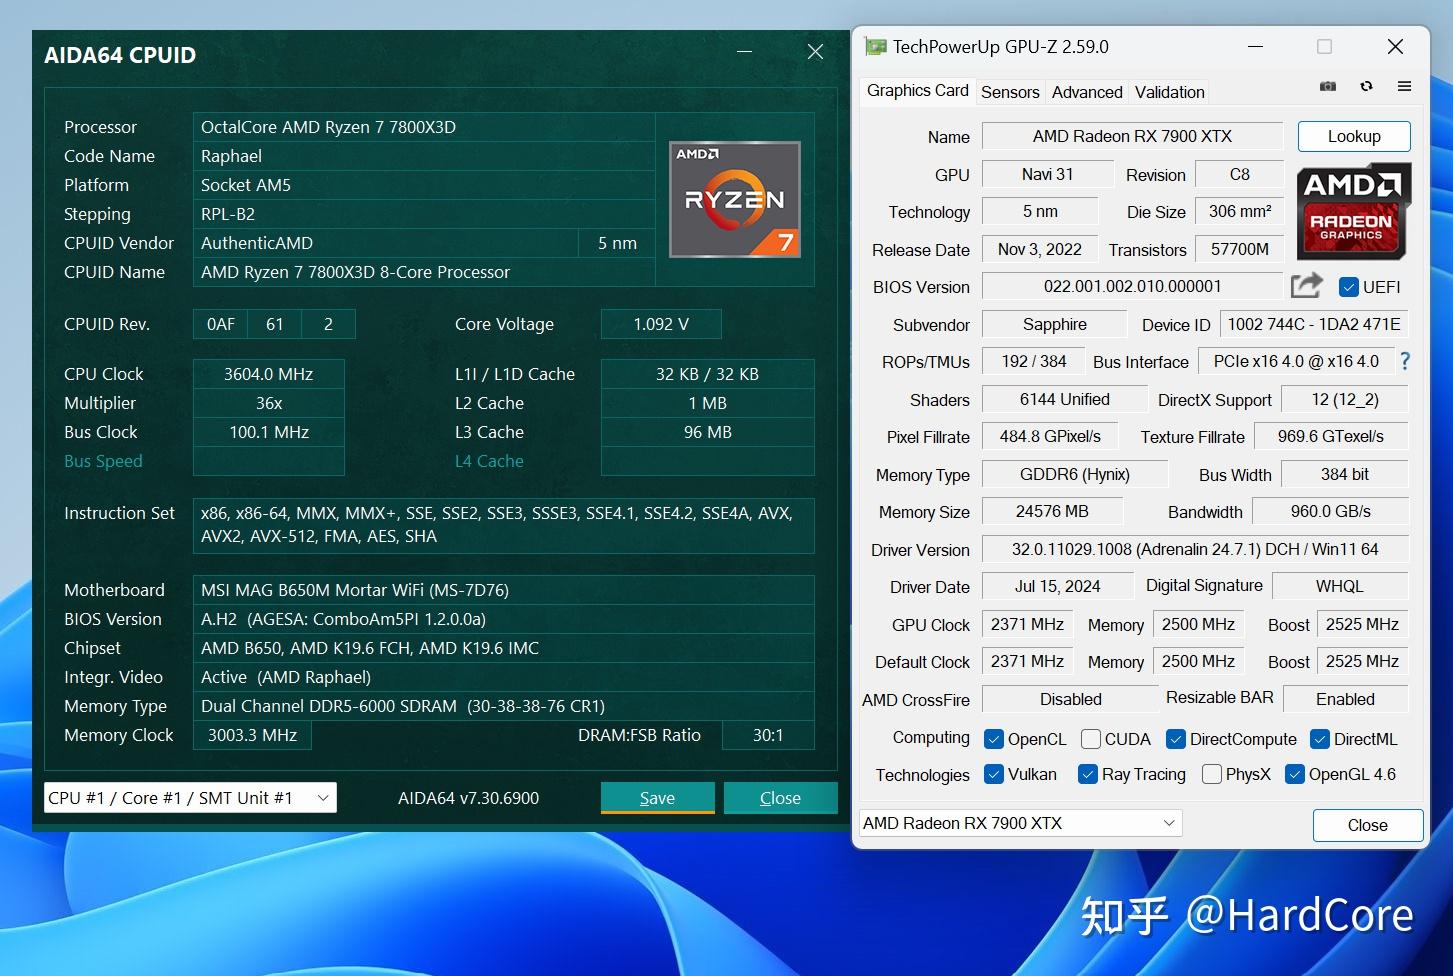Viewport: 1453px width, 976px height.
Task: Click the Lookup button in GPU-Z
Action: pos(1354,136)
